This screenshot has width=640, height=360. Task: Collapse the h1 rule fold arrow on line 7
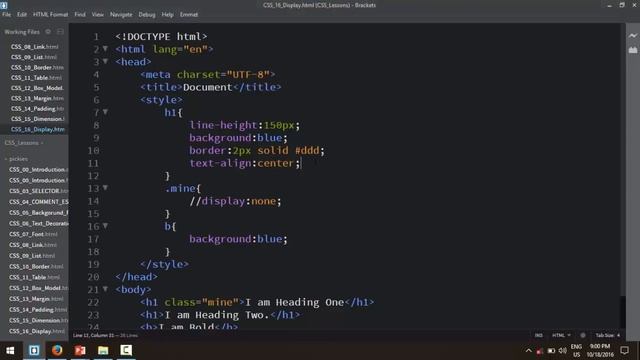click(x=105, y=111)
